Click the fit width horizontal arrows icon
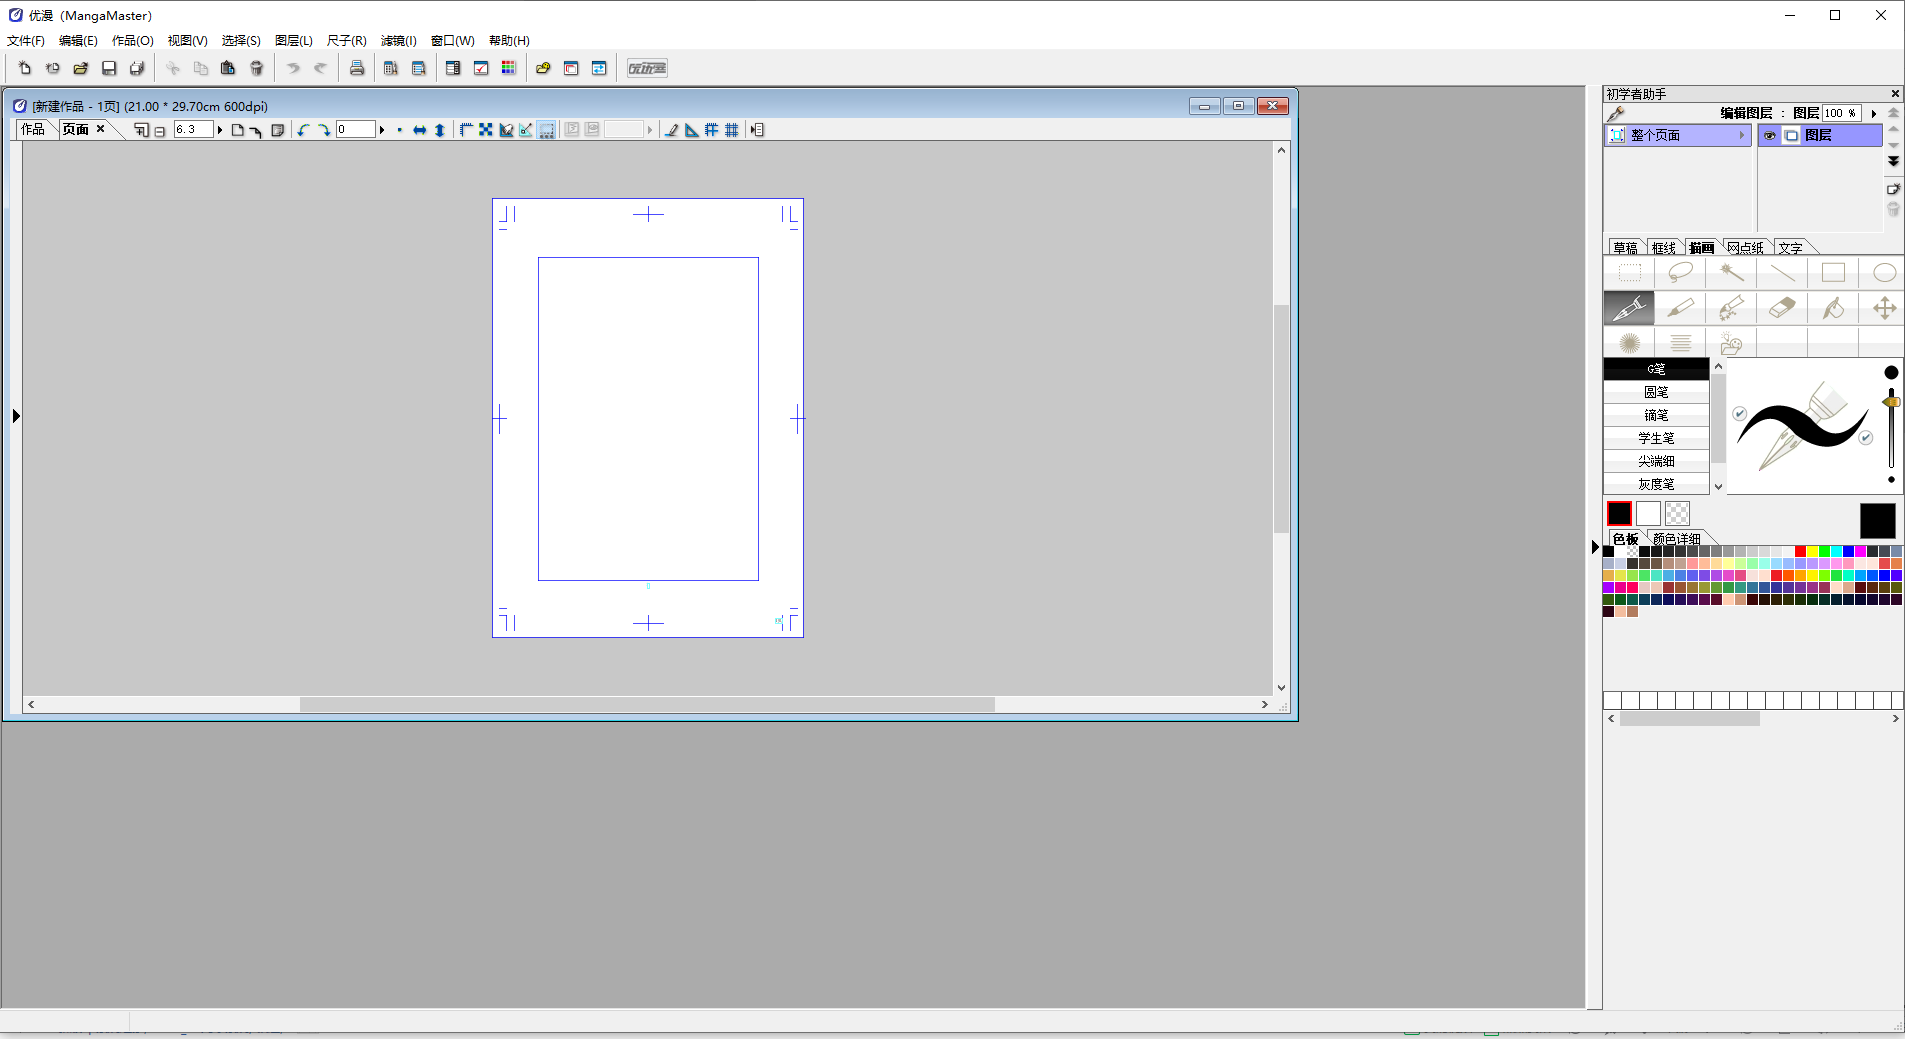This screenshot has height=1039, width=1905. pyautogui.click(x=419, y=130)
